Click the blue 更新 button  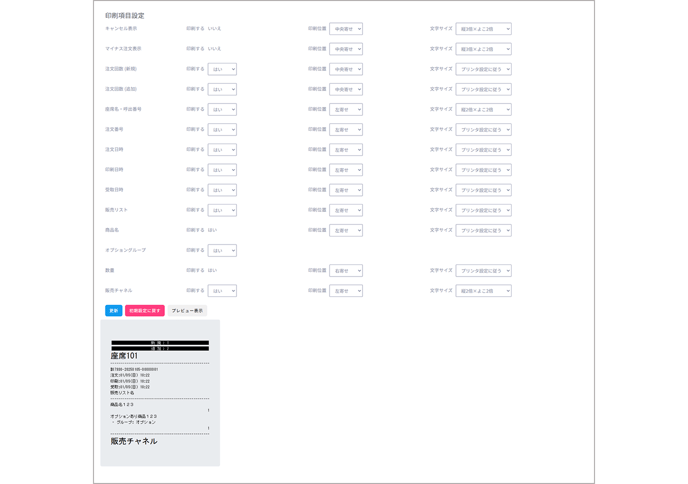pos(113,311)
